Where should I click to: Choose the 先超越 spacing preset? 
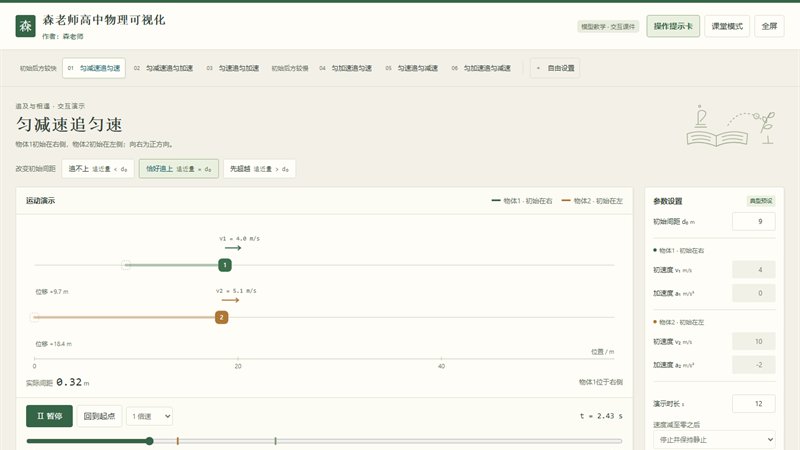pyautogui.click(x=259, y=169)
